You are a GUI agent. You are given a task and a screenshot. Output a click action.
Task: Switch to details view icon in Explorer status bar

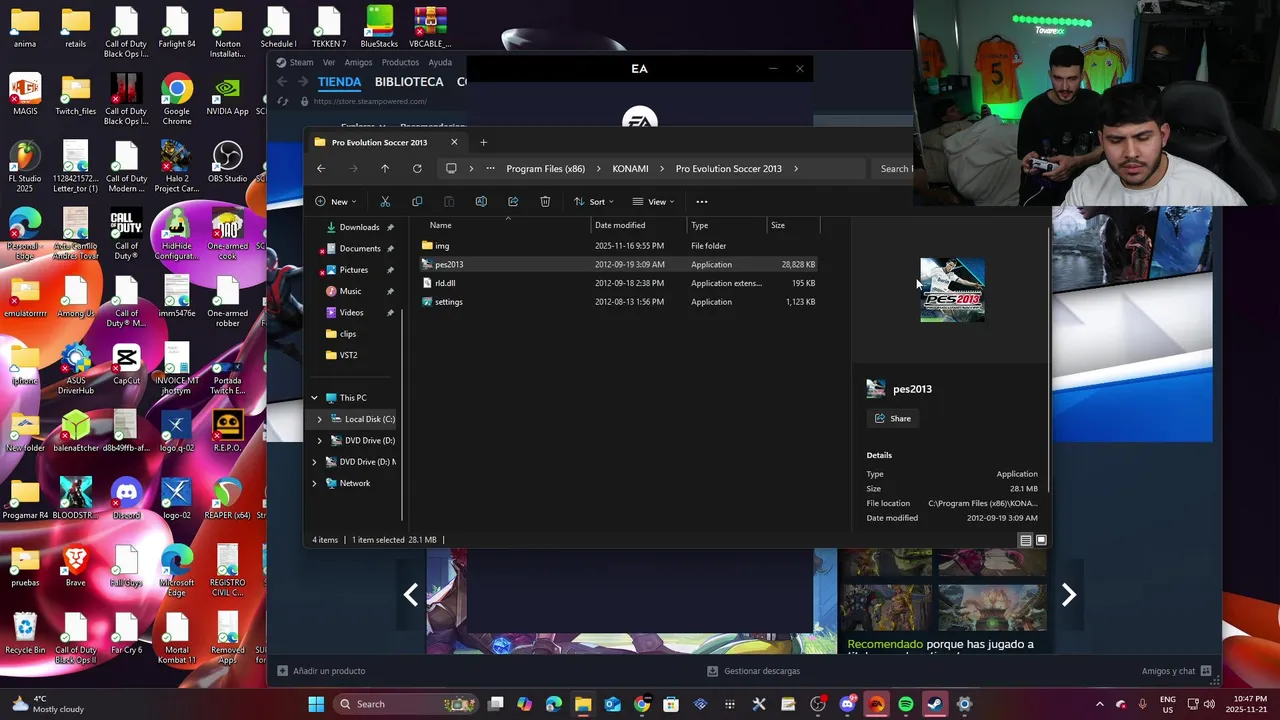tap(1025, 540)
